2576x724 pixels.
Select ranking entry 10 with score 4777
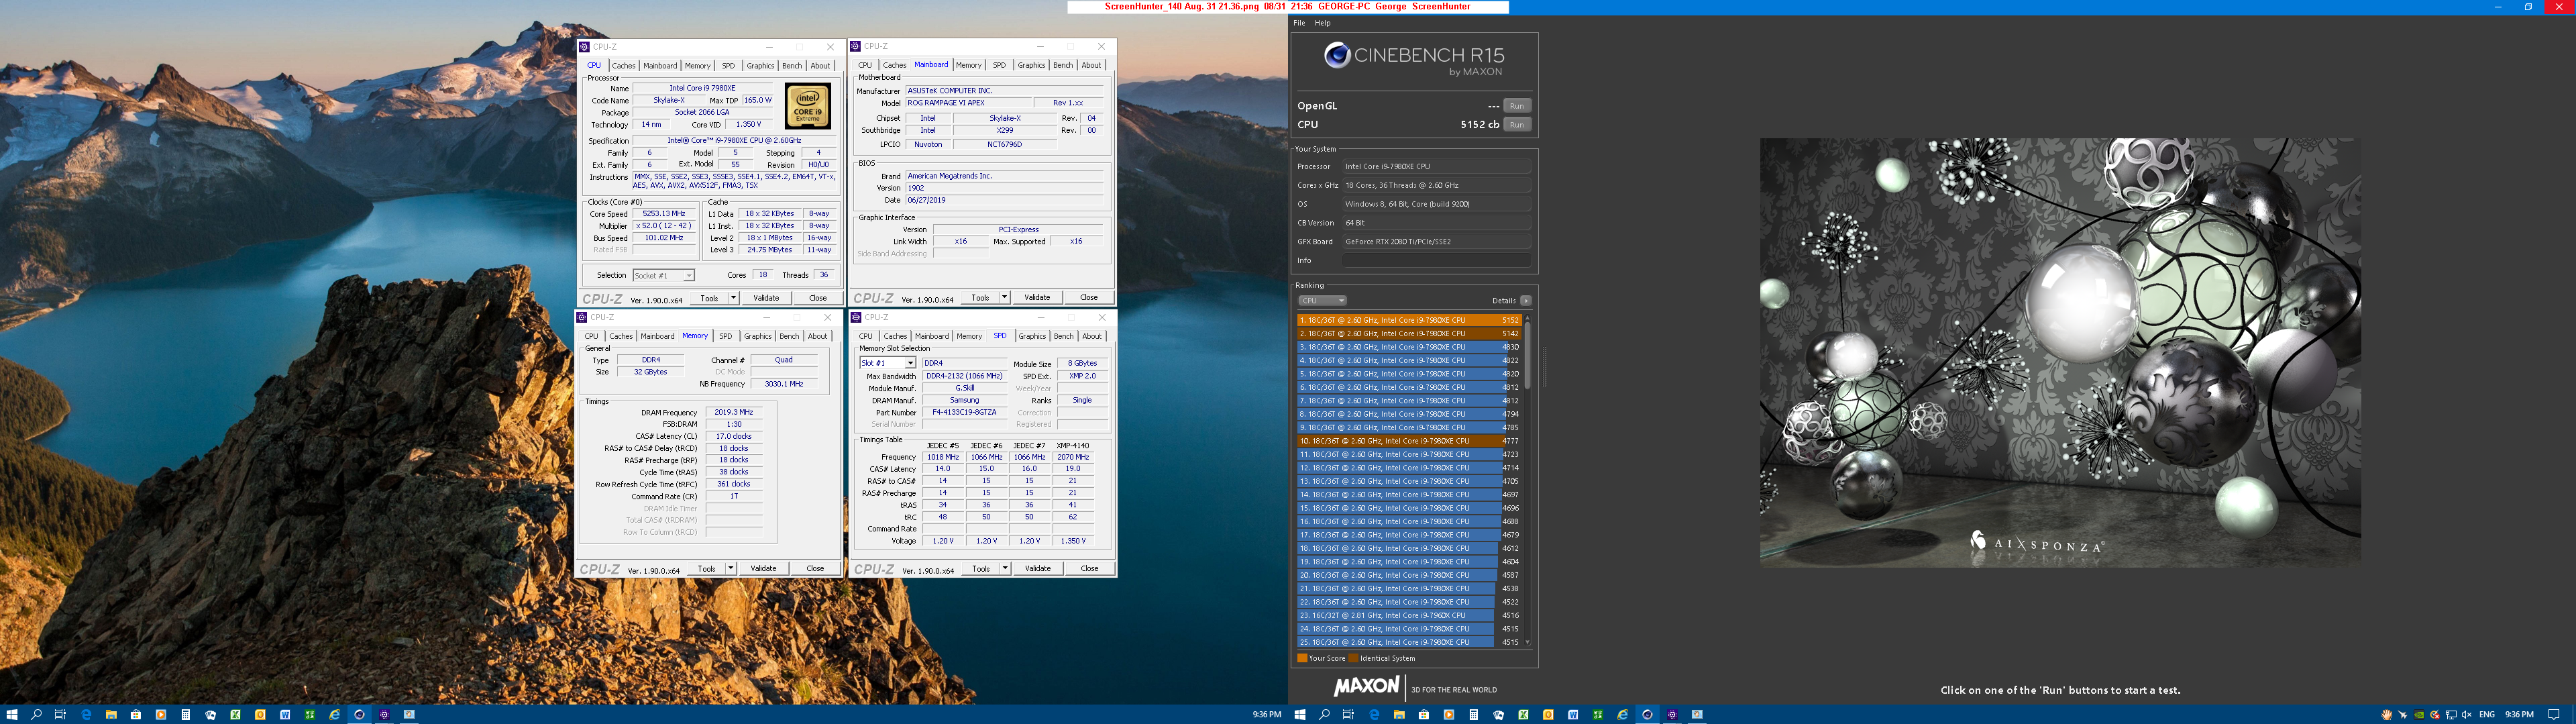(1409, 441)
